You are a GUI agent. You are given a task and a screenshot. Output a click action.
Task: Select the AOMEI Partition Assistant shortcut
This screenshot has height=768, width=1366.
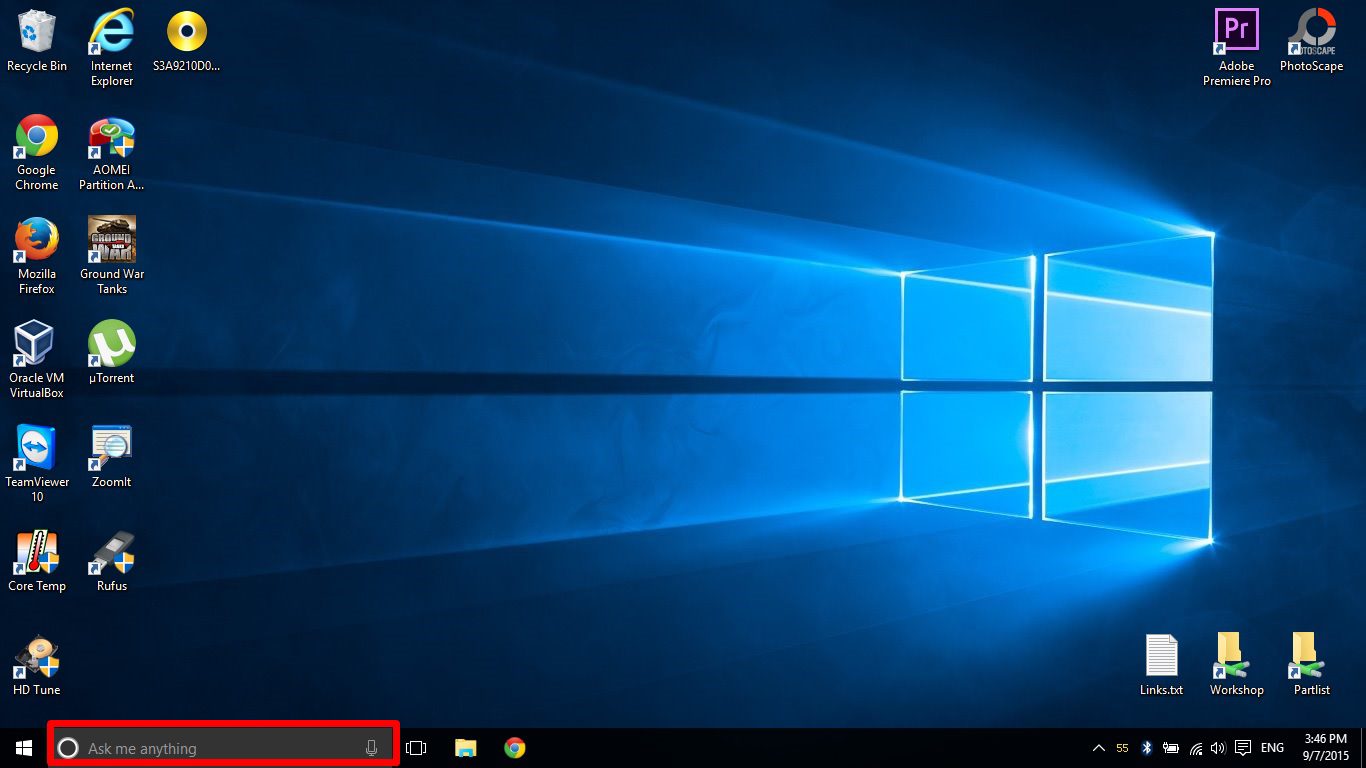coord(112,152)
